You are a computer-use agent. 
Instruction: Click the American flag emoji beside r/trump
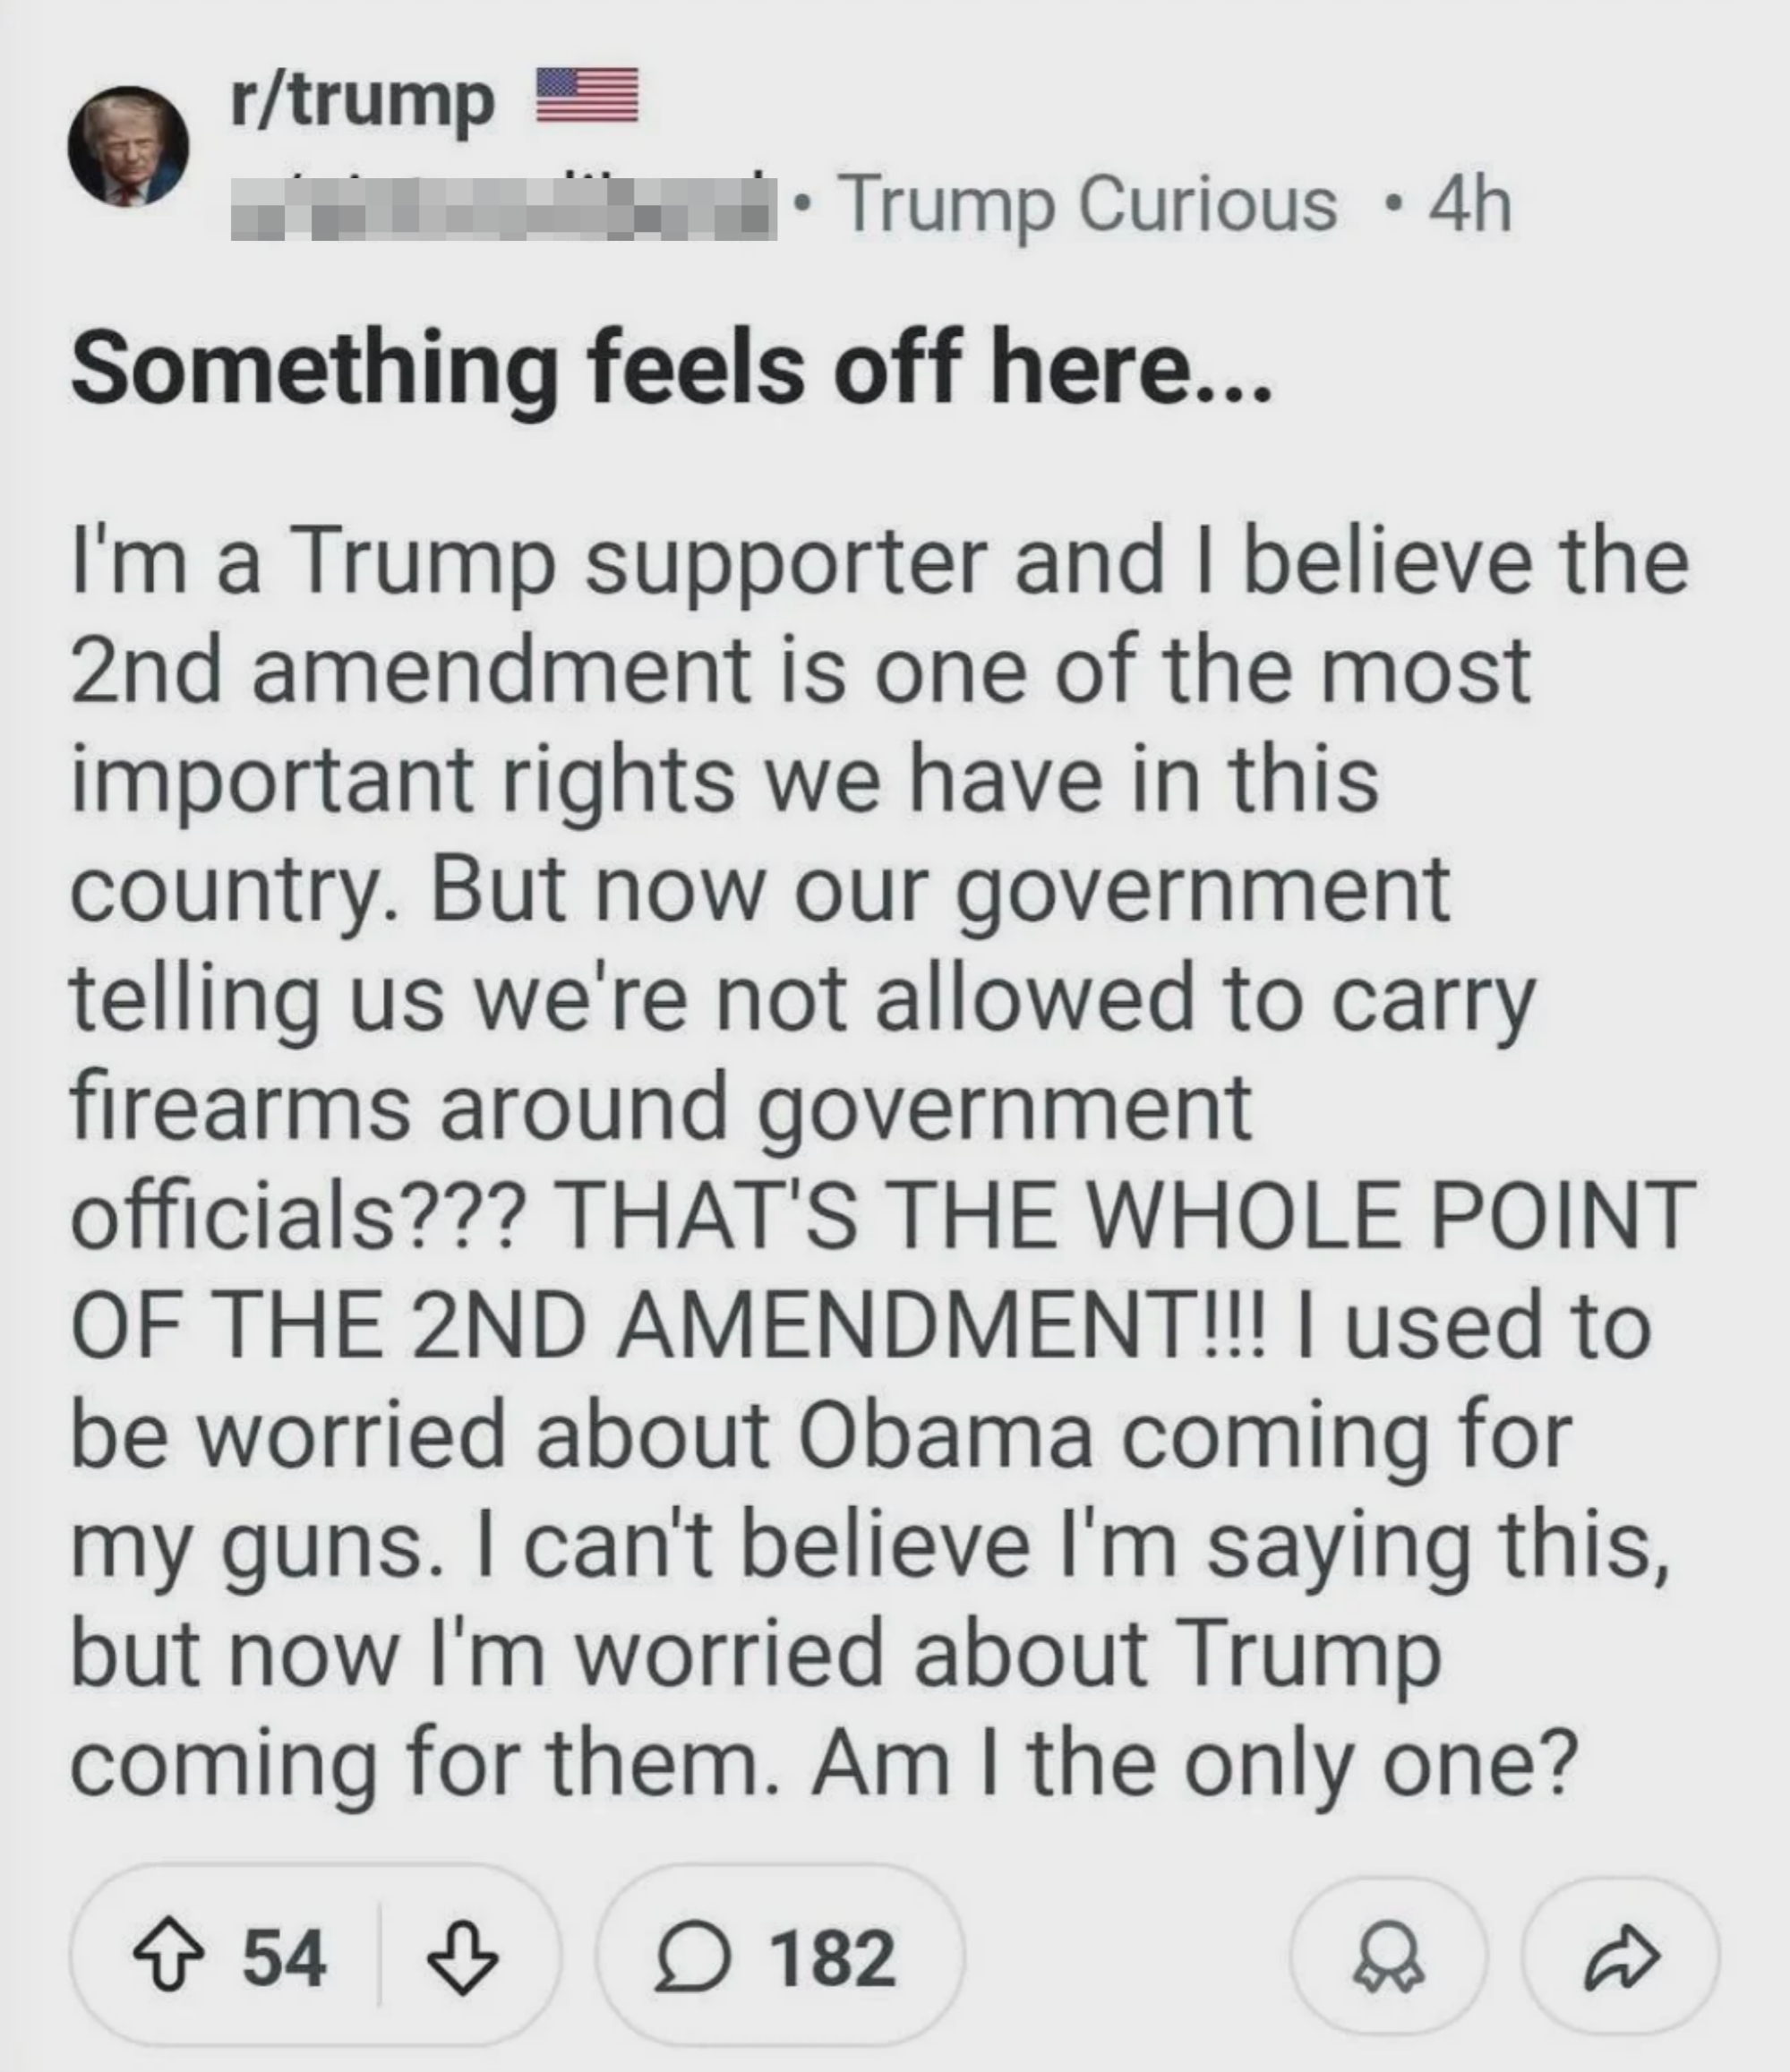coord(588,95)
